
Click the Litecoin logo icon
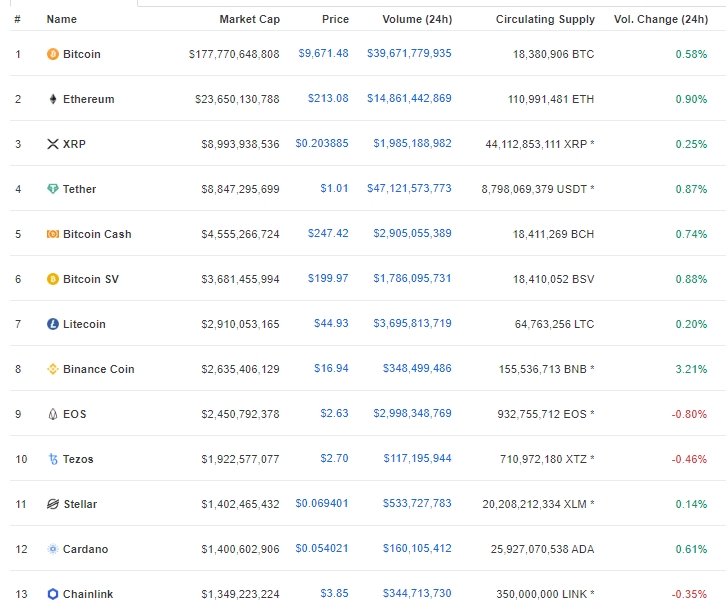[x=53, y=324]
